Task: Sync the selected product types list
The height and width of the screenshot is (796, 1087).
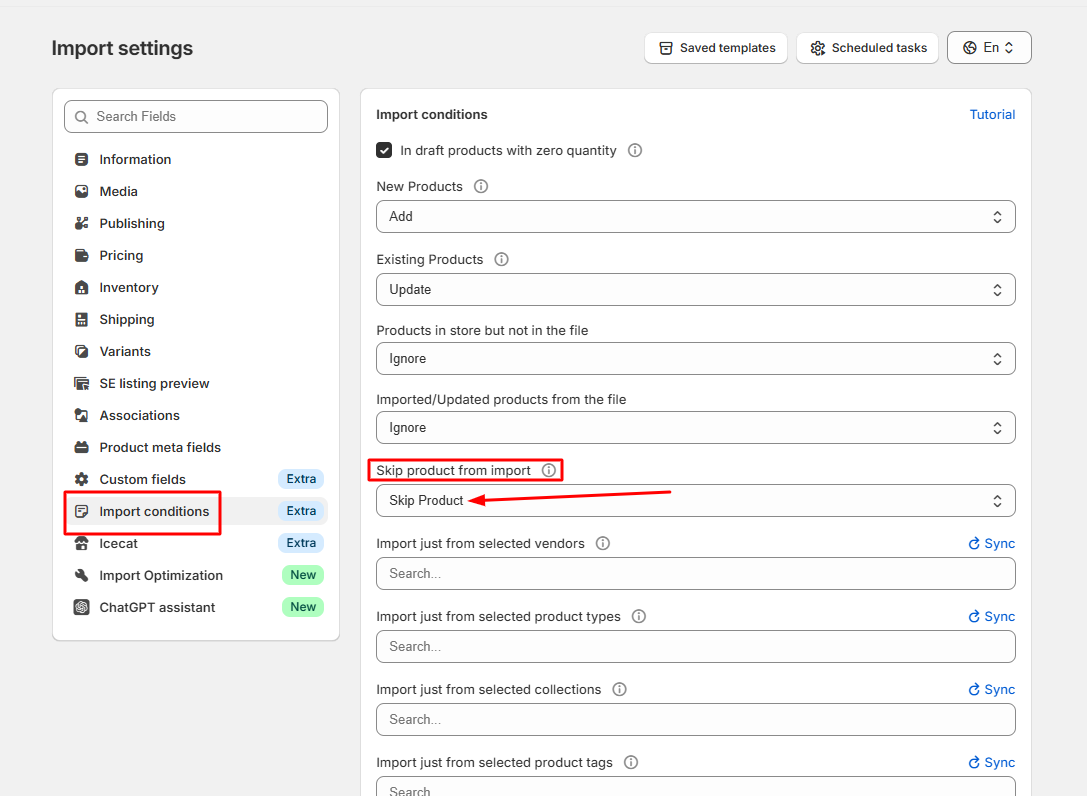Action: (x=991, y=616)
